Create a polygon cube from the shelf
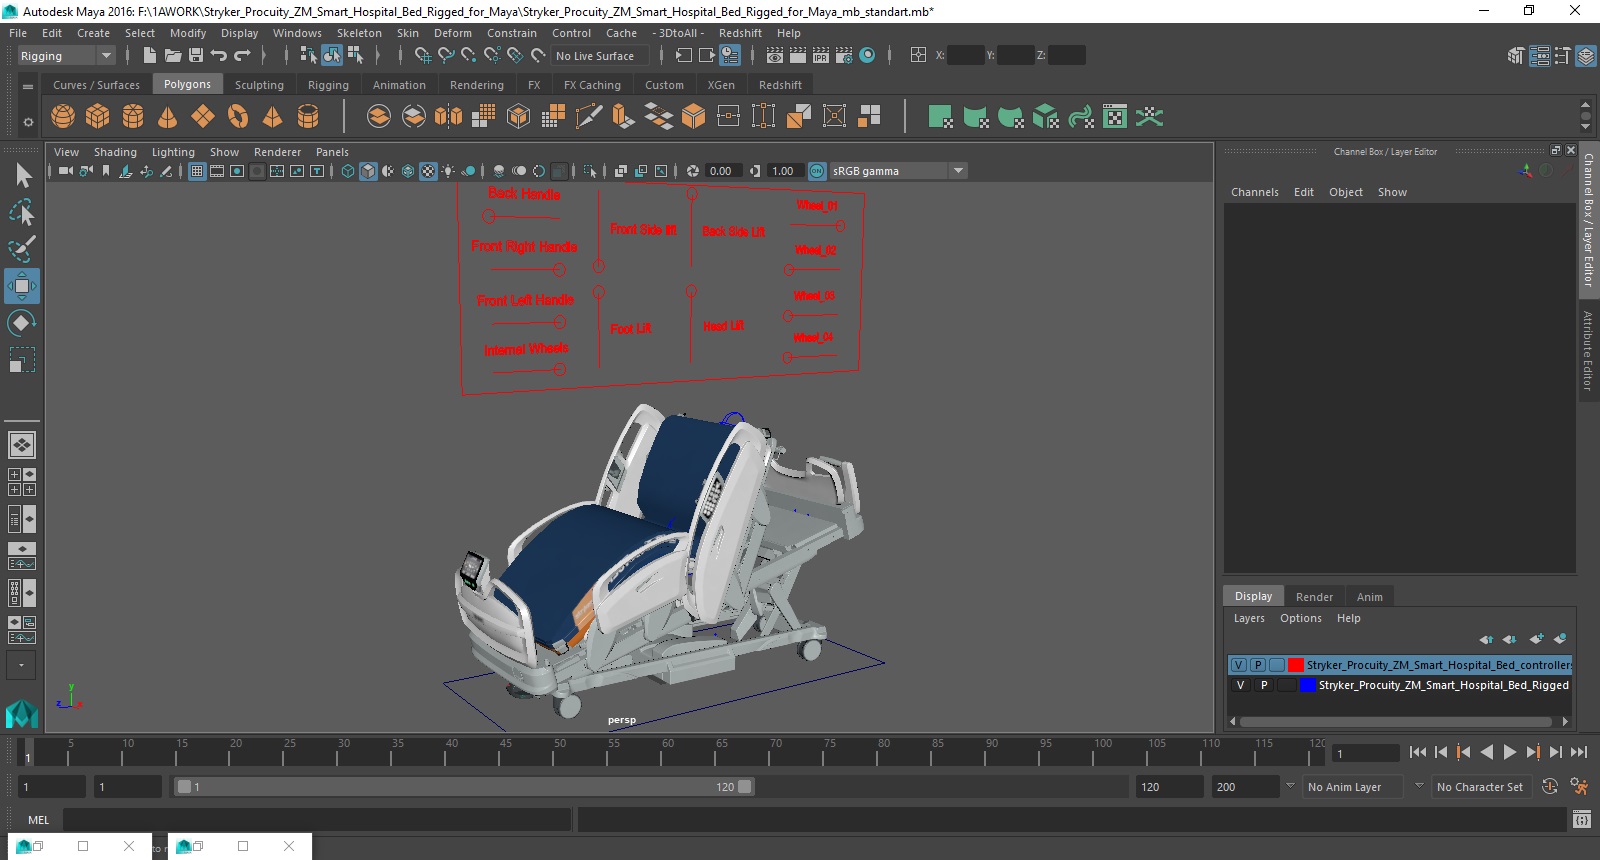 pyautogui.click(x=98, y=117)
